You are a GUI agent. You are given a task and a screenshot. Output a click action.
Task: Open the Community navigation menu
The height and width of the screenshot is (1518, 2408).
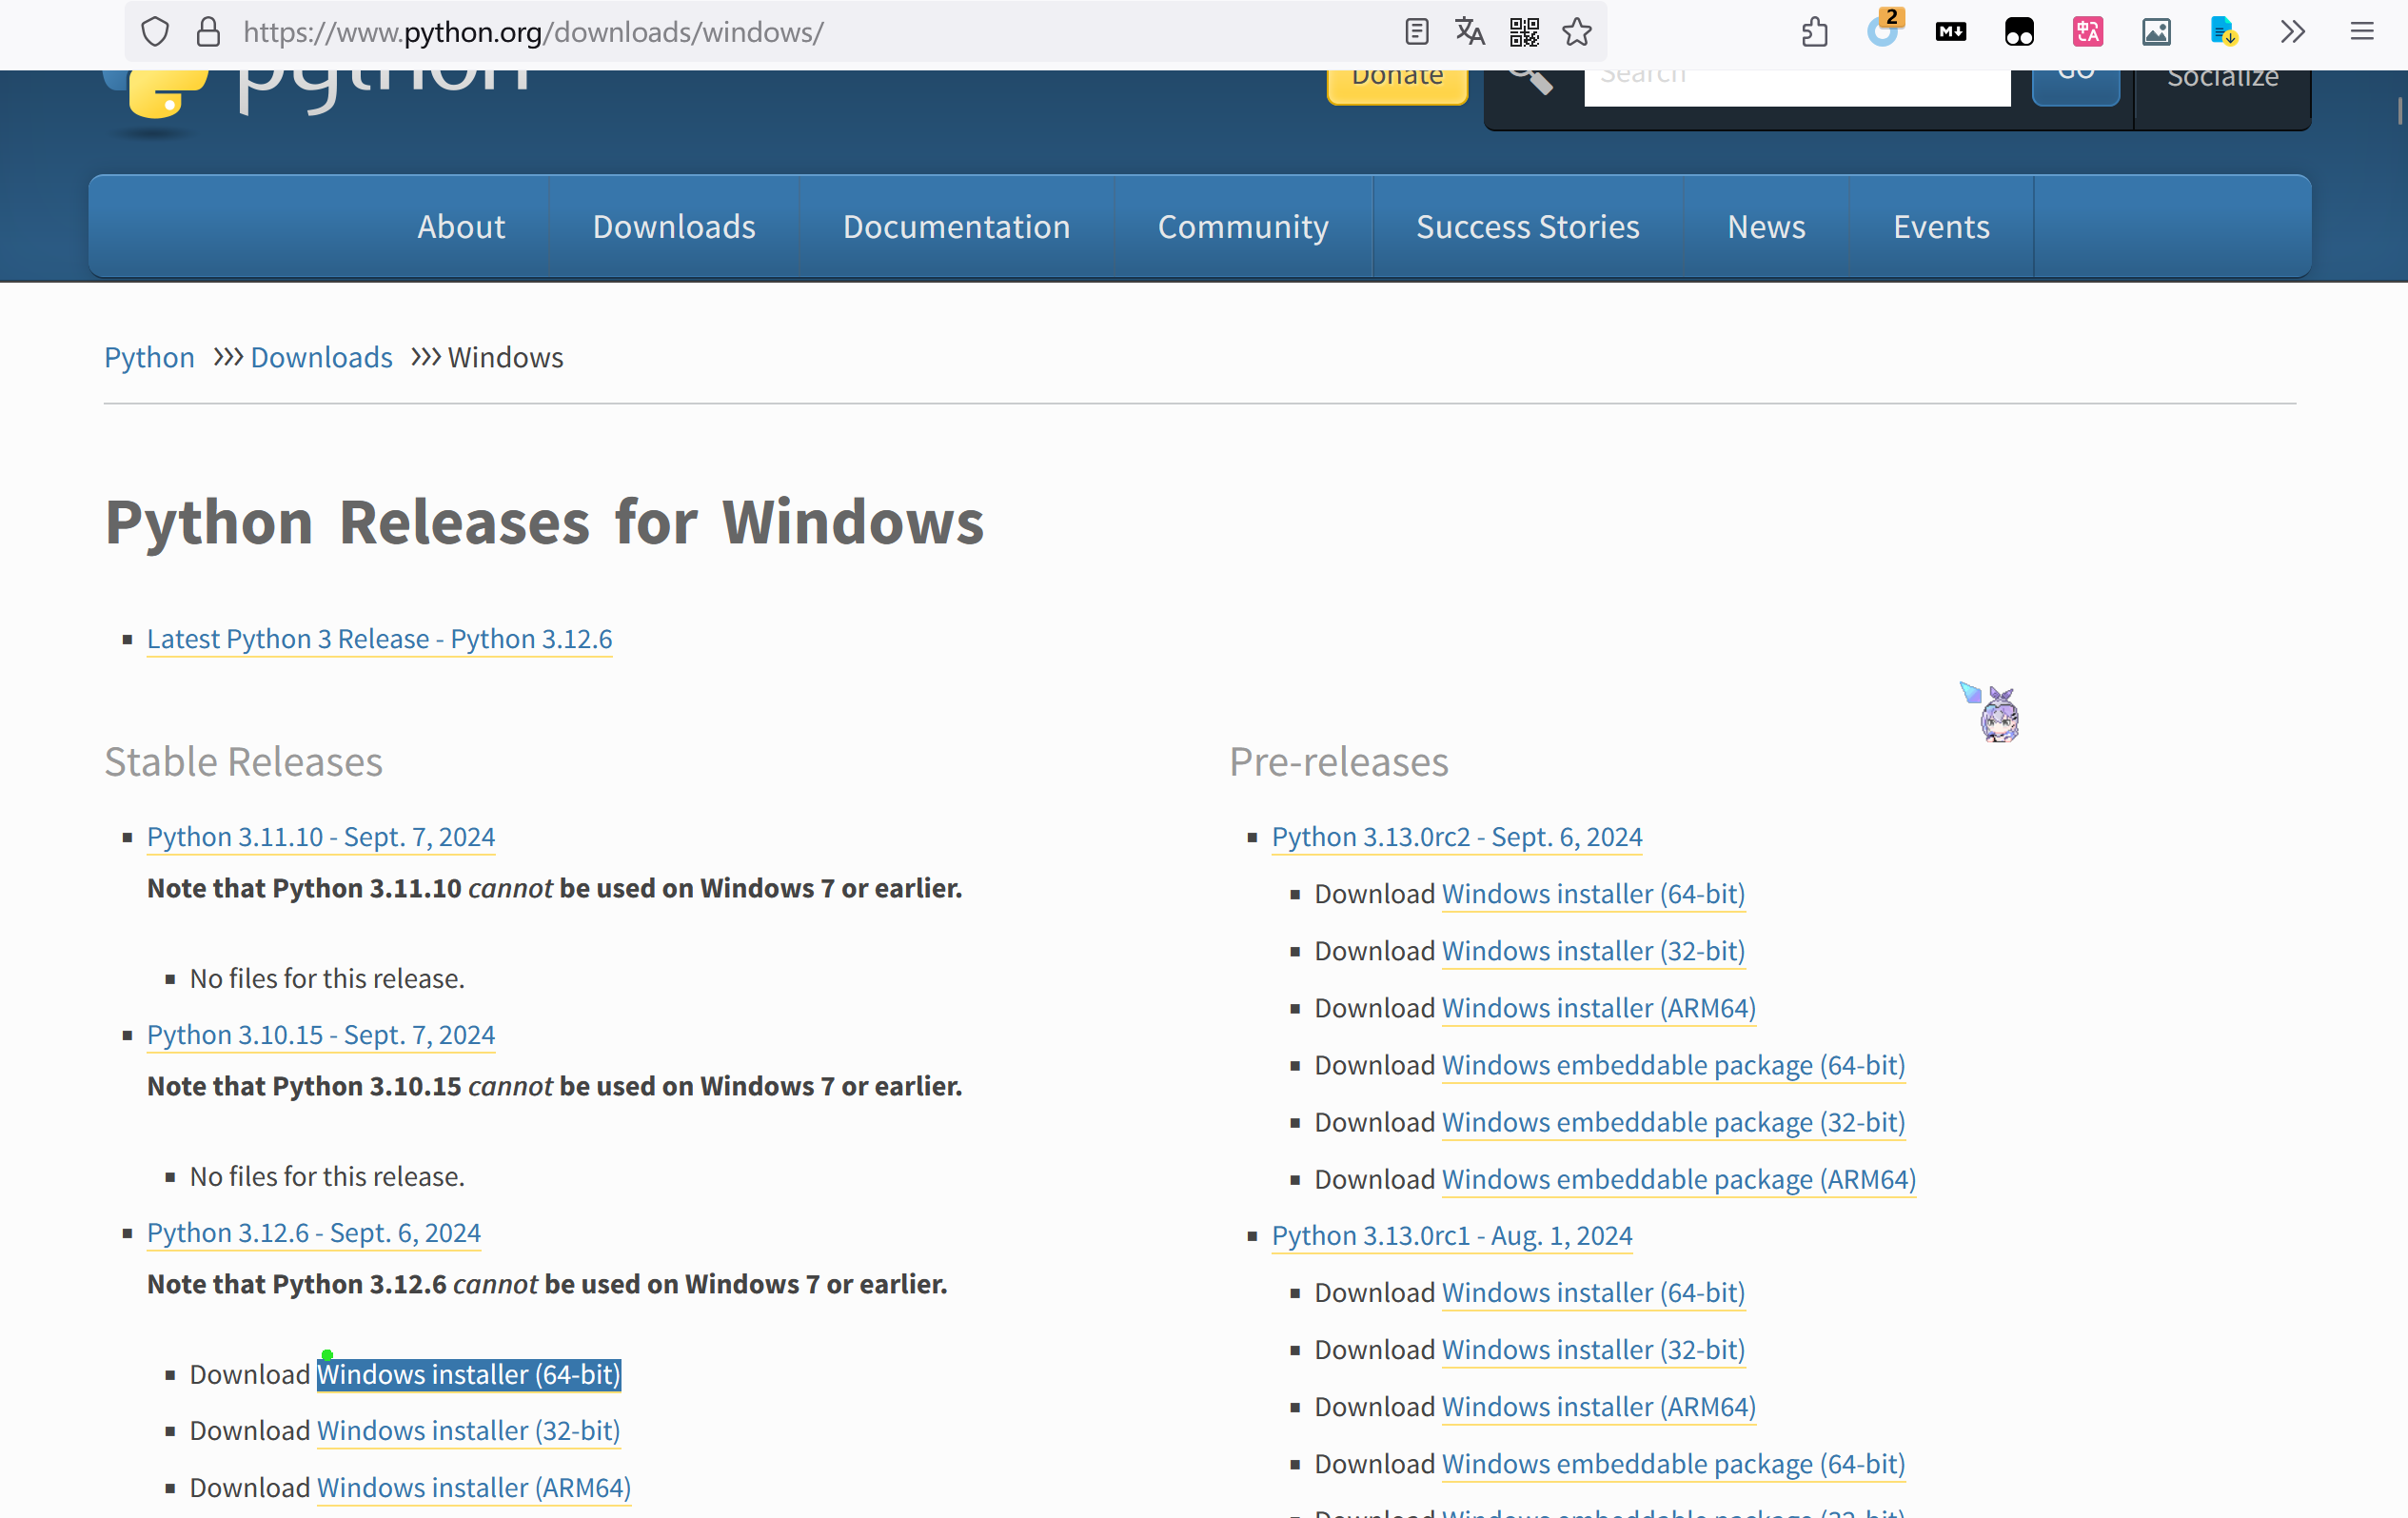(x=1242, y=226)
